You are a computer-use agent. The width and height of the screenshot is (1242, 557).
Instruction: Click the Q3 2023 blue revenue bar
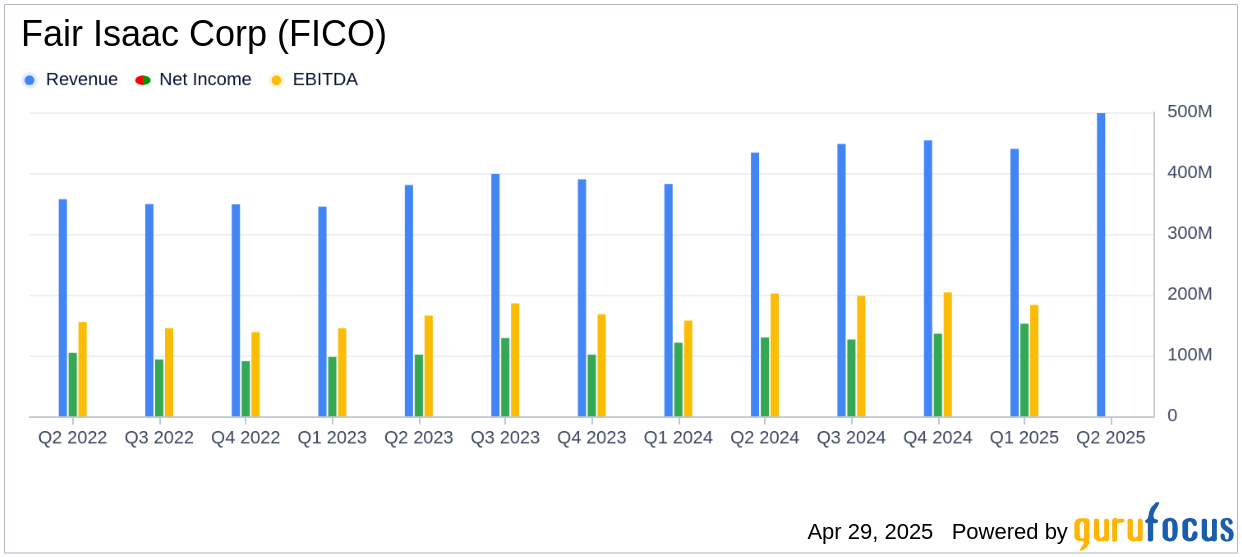495,295
